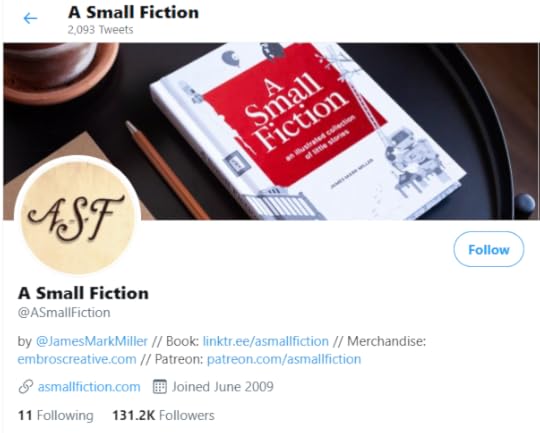Viewport: 540px width, 433px height.
Task: Click the @ASmallFiction handle text
Action: pos(64,312)
